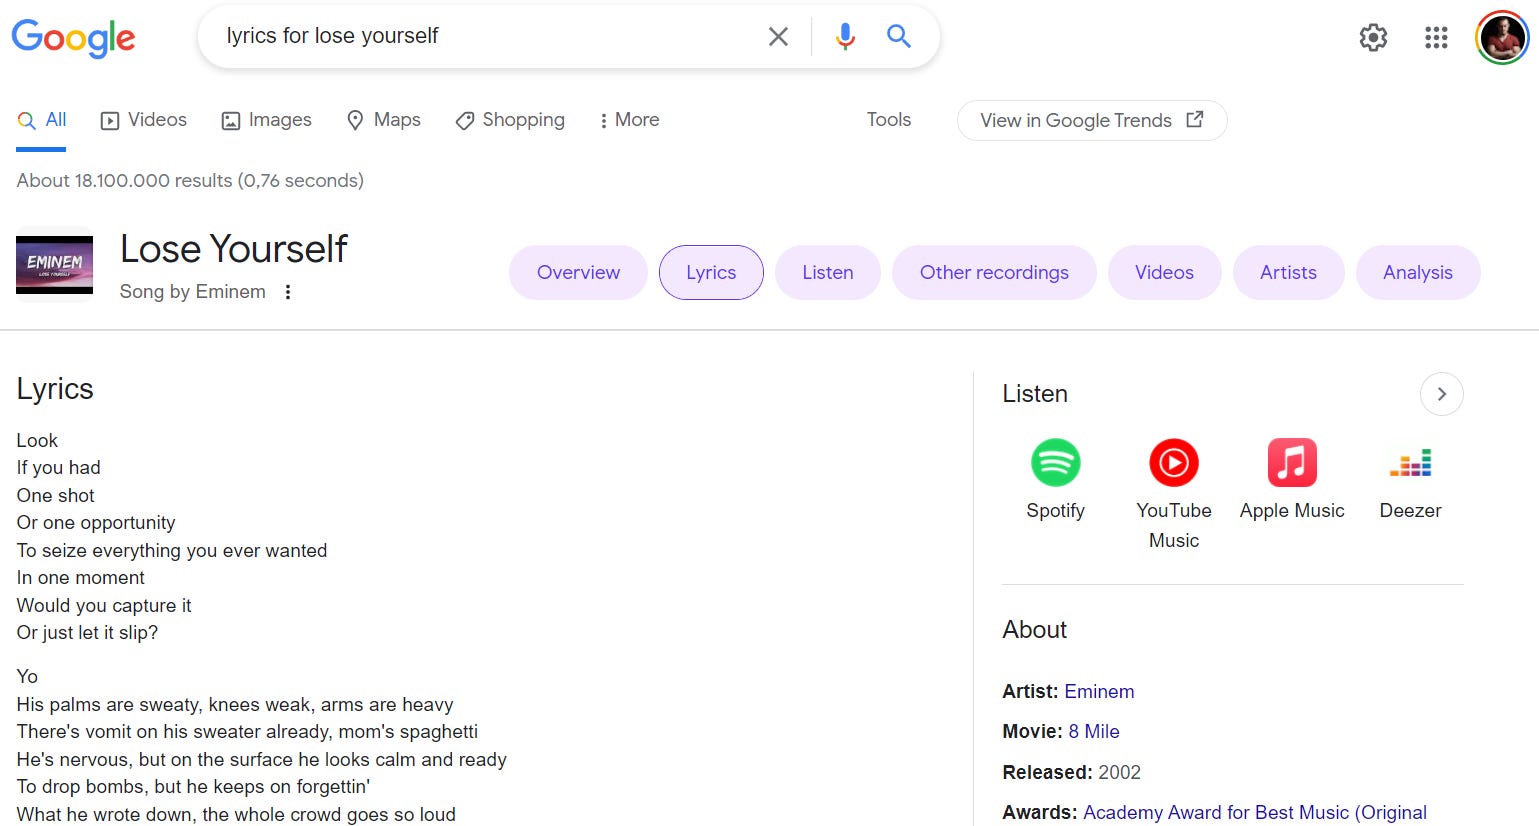Open the three-dot menu beside Song by Eminem

click(x=288, y=292)
